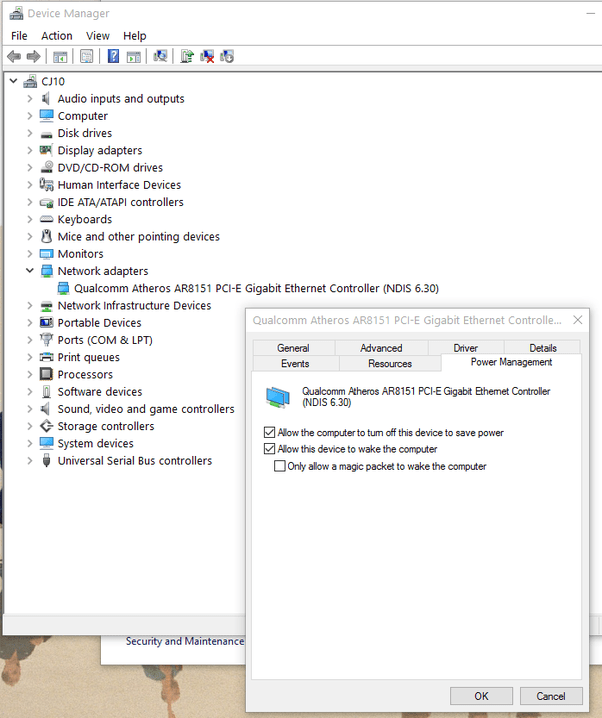Click the Universal Serial Bus controllers icon
Viewport: 602px width, 718px height.
[46, 460]
